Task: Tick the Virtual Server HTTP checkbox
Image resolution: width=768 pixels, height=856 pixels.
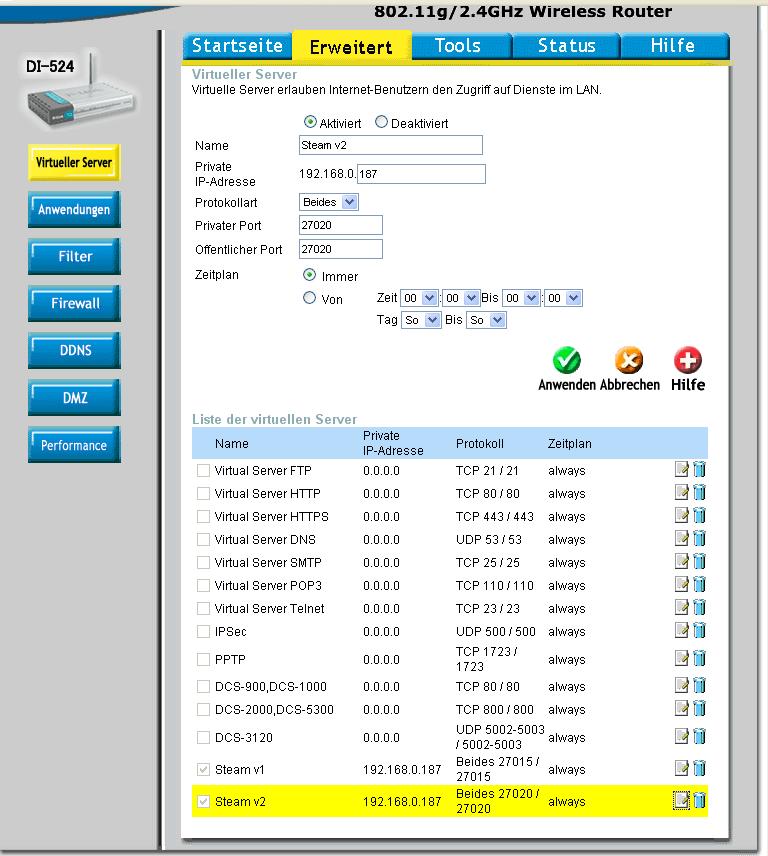Action: tap(203, 494)
